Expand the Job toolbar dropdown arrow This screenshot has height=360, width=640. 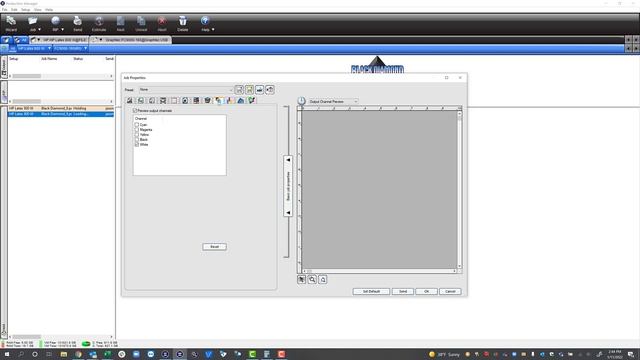pos(40,29)
